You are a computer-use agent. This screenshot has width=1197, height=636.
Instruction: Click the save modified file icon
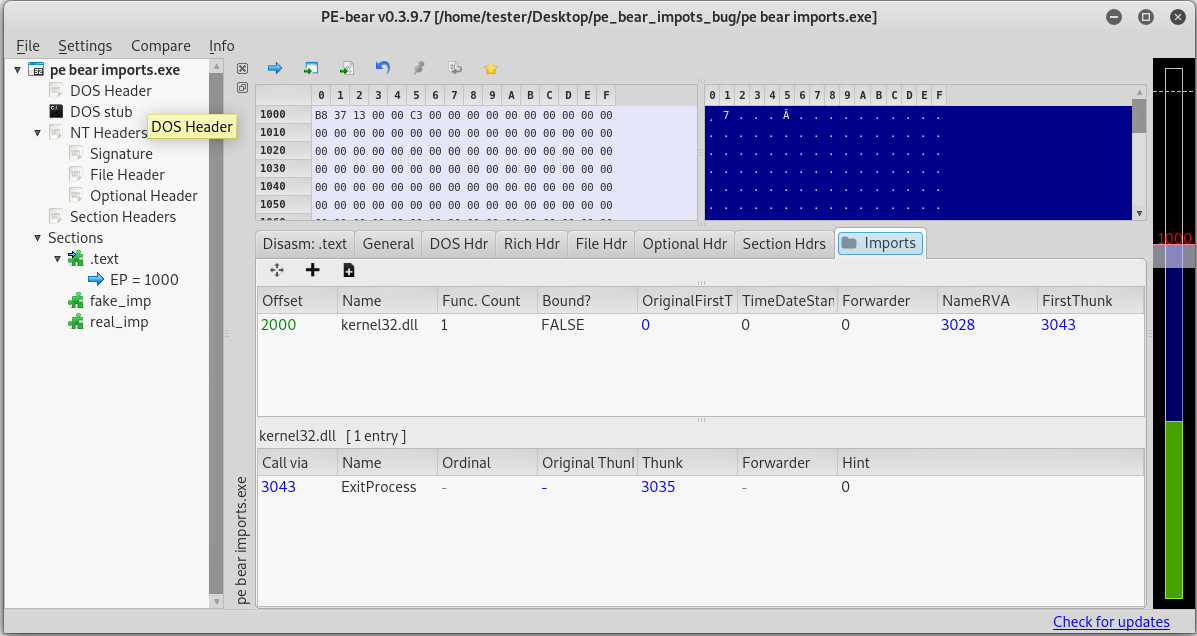pos(311,67)
